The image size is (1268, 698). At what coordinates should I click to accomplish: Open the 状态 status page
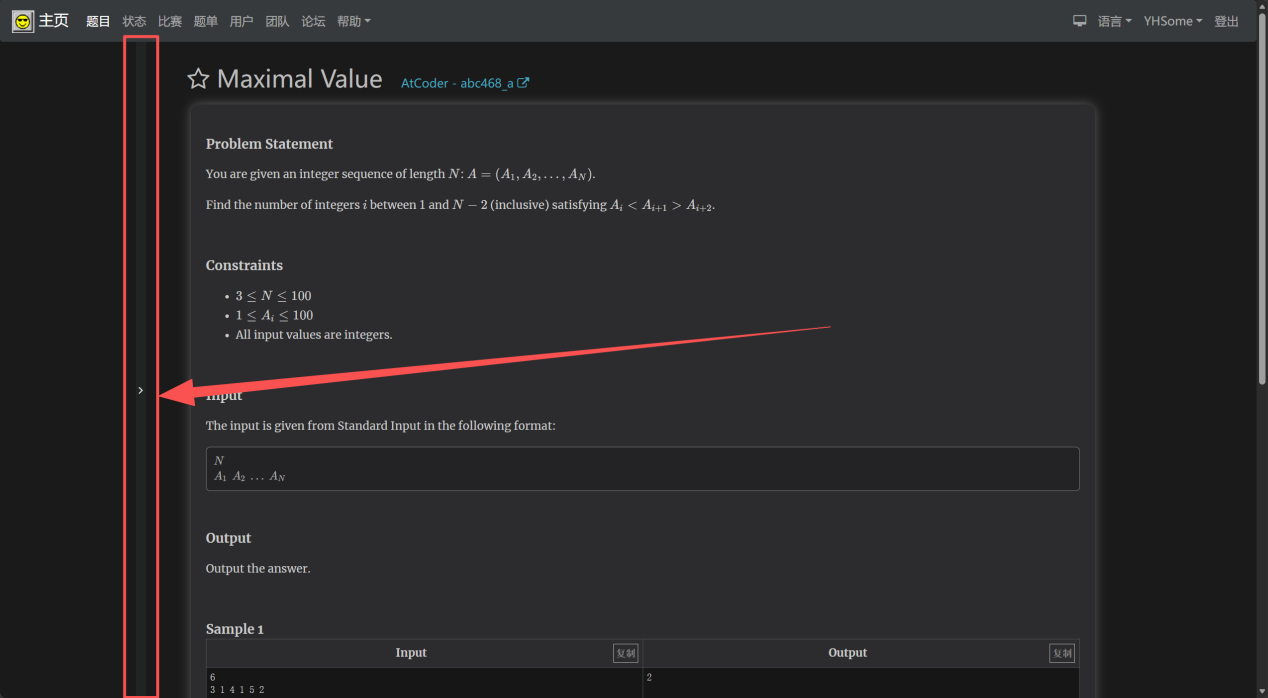(134, 21)
